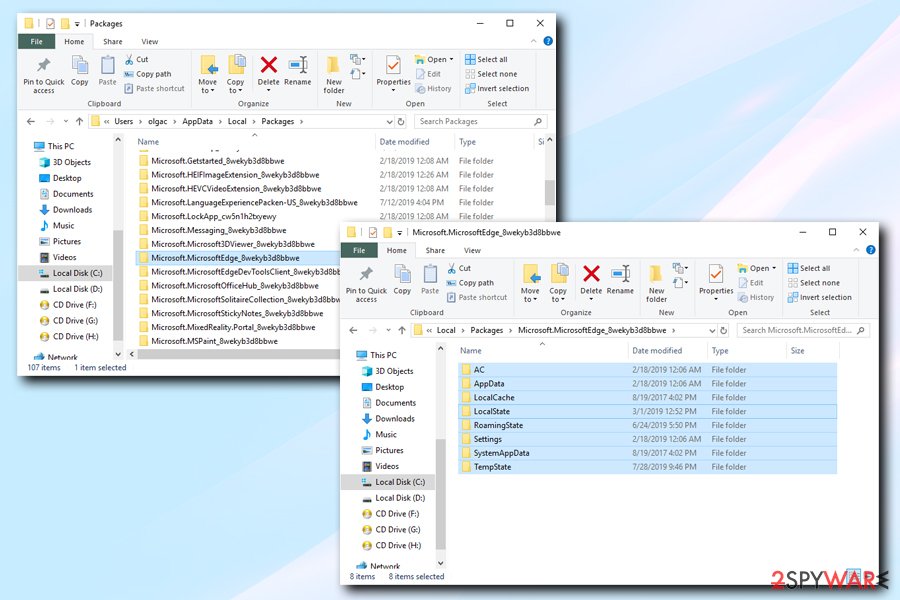Click New folder in Packages window ribbon
Image resolution: width=900 pixels, height=600 pixels.
pyautogui.click(x=333, y=75)
